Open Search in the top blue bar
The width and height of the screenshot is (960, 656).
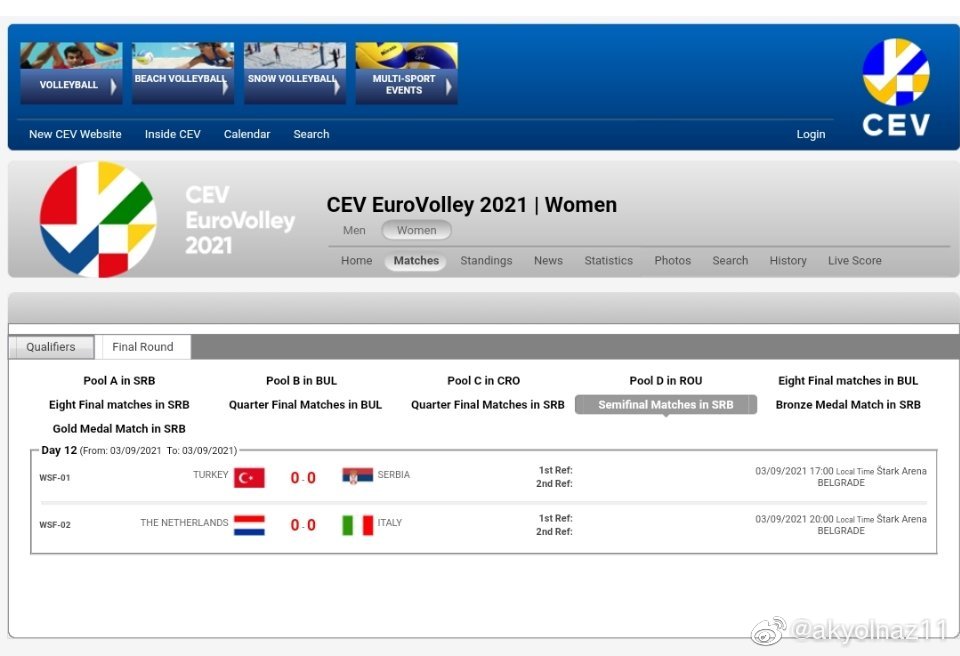coord(311,134)
